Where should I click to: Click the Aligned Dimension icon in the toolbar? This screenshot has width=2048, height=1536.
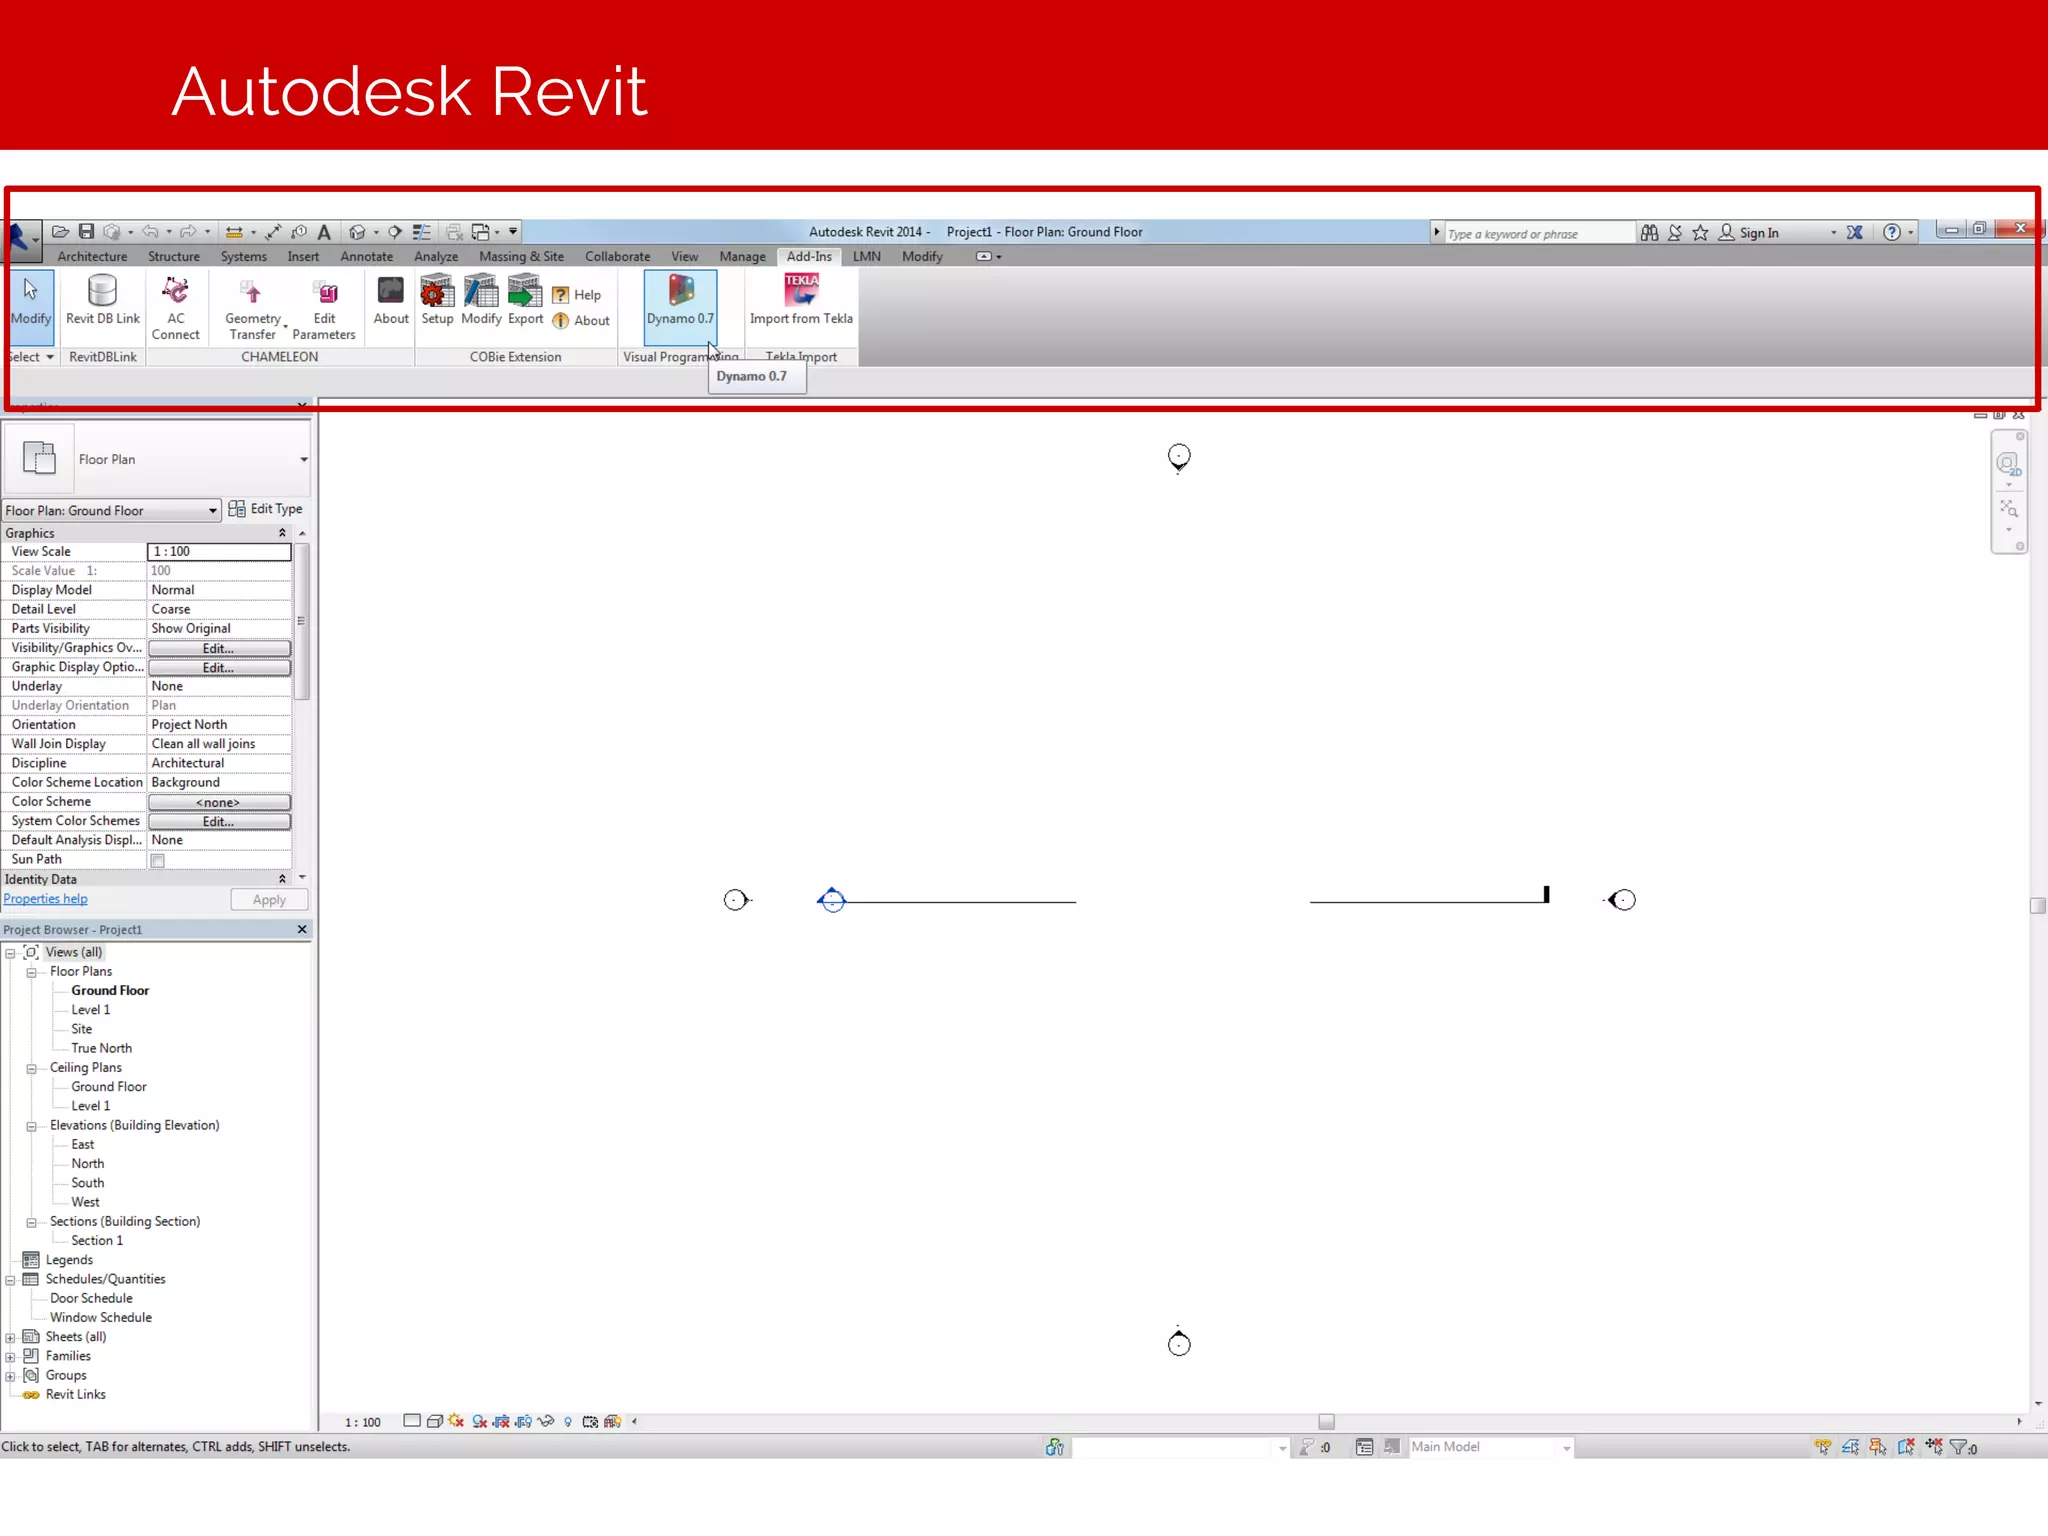(x=273, y=232)
